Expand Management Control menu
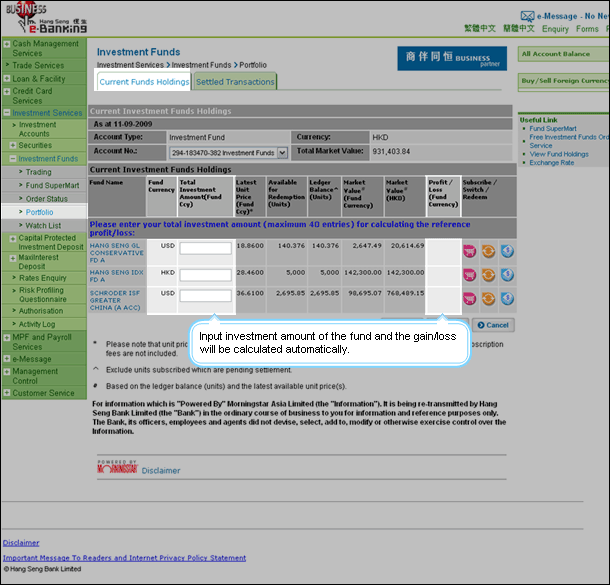610x585 pixels. click(7, 371)
